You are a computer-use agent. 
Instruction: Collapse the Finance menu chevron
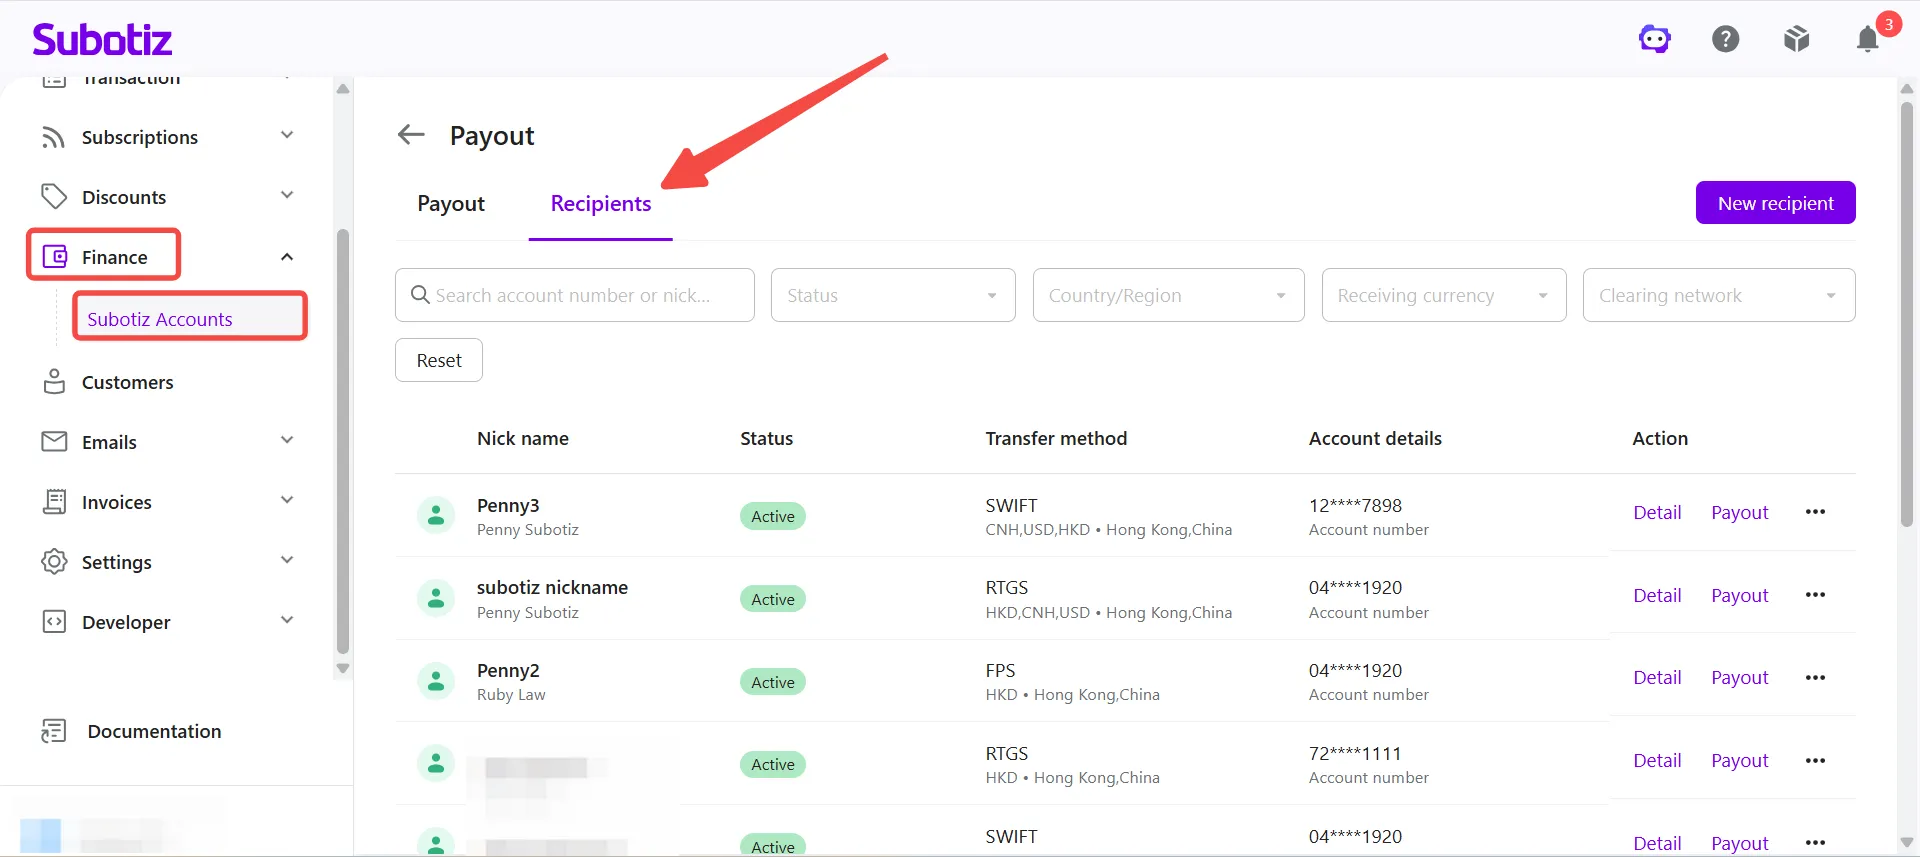pos(287,257)
